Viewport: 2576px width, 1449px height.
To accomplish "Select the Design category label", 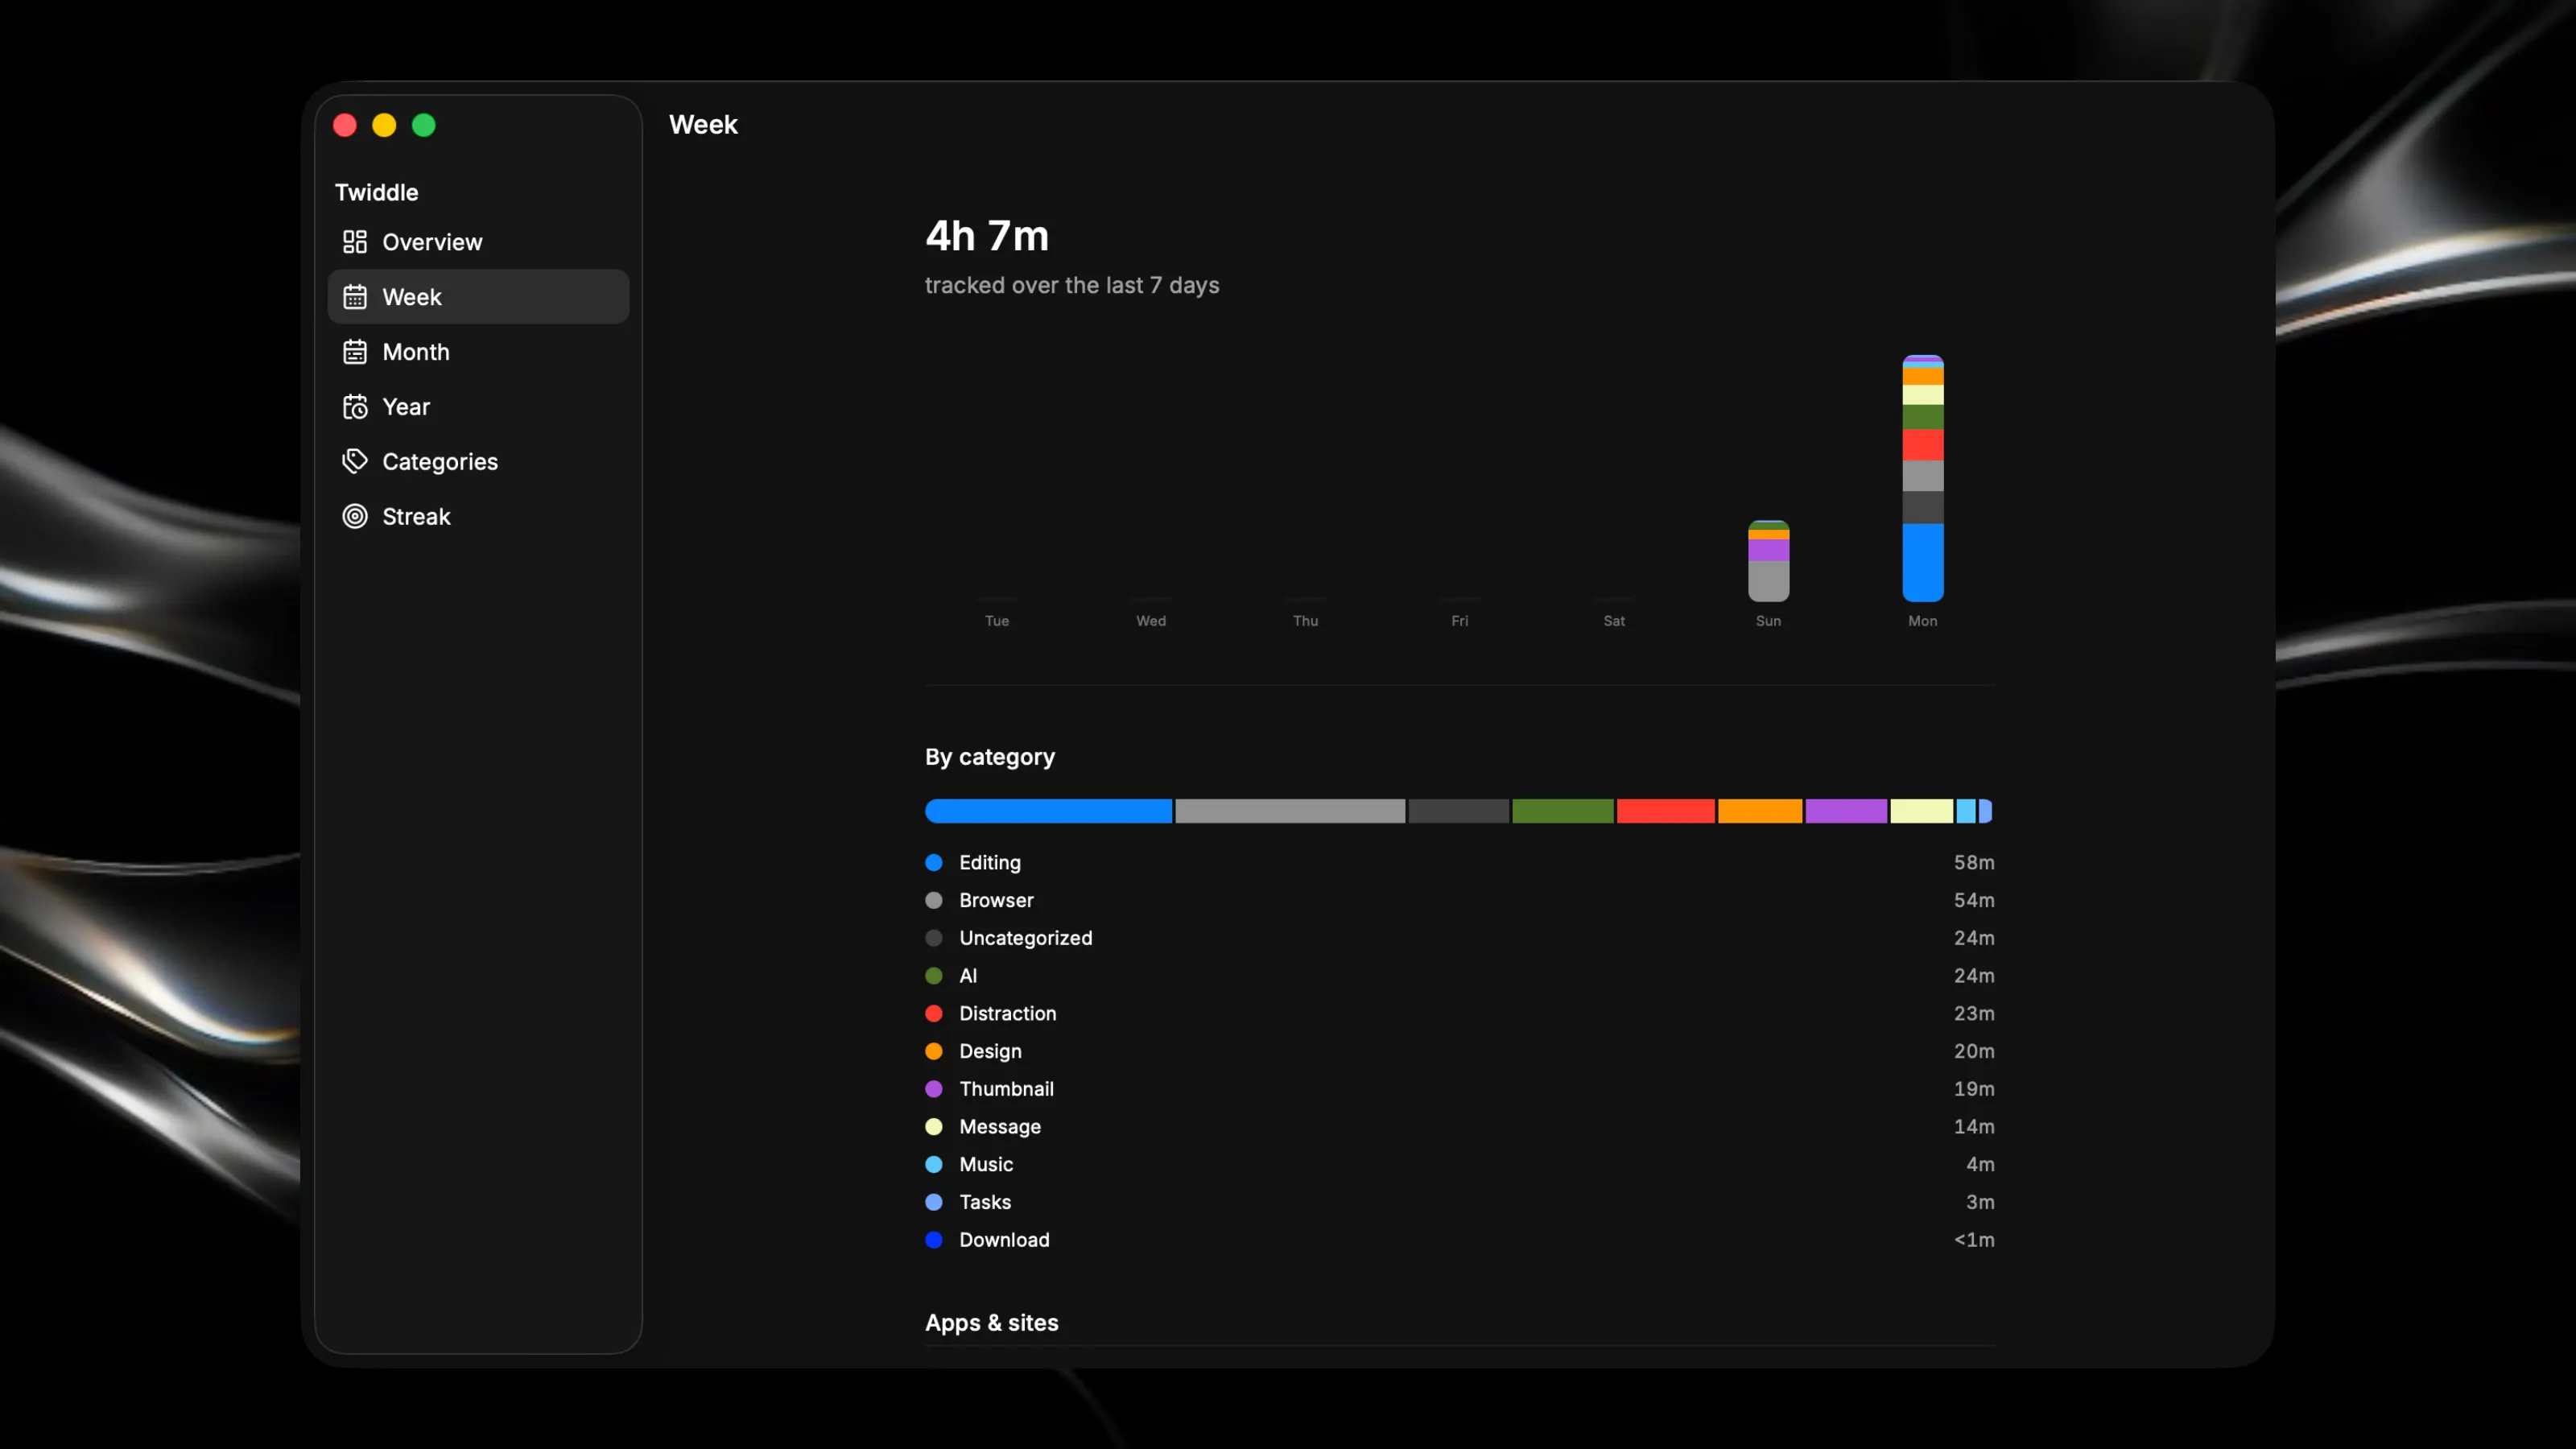I will [990, 1051].
